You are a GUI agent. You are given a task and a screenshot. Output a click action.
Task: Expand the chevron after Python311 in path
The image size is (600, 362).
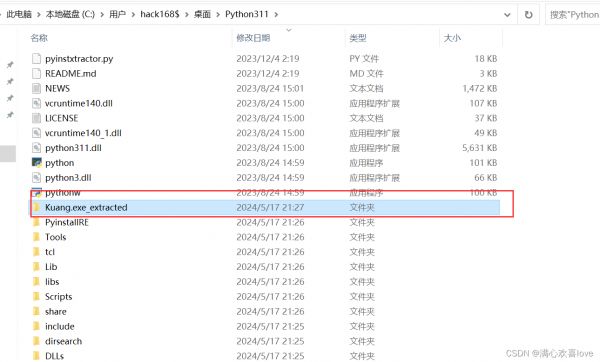click(276, 15)
